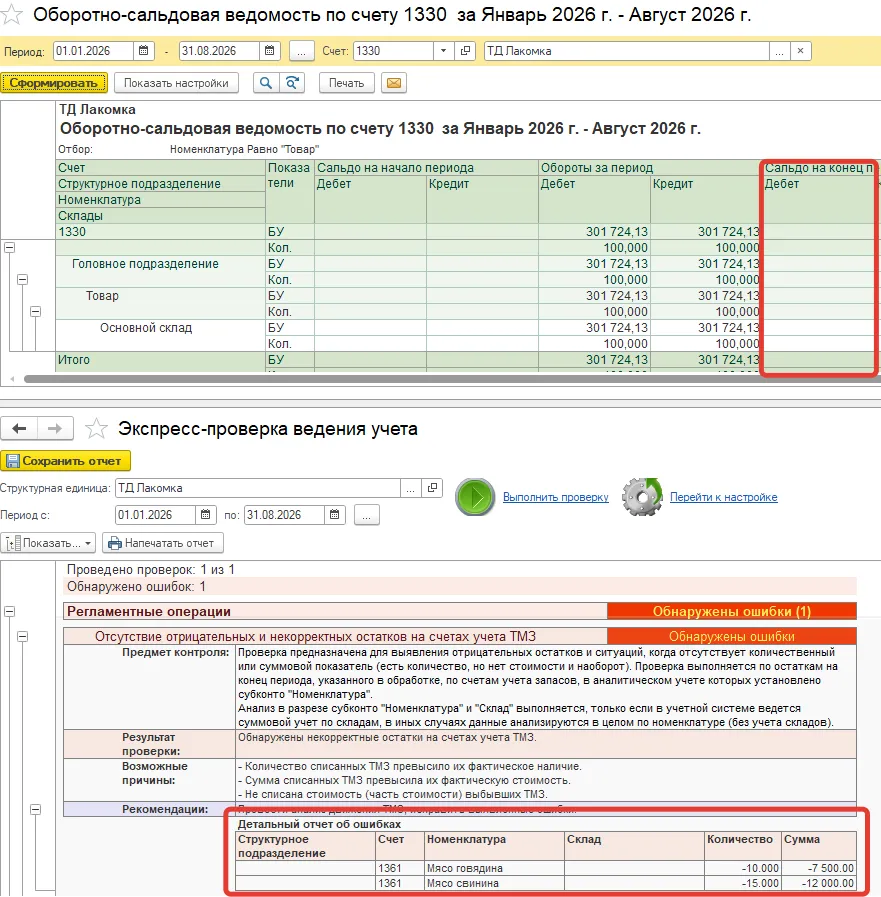Click Сохранить отчет button

pos(65,461)
